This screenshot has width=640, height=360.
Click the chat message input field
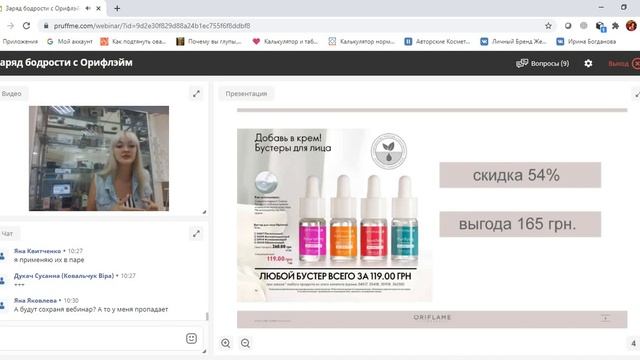(x=92, y=338)
